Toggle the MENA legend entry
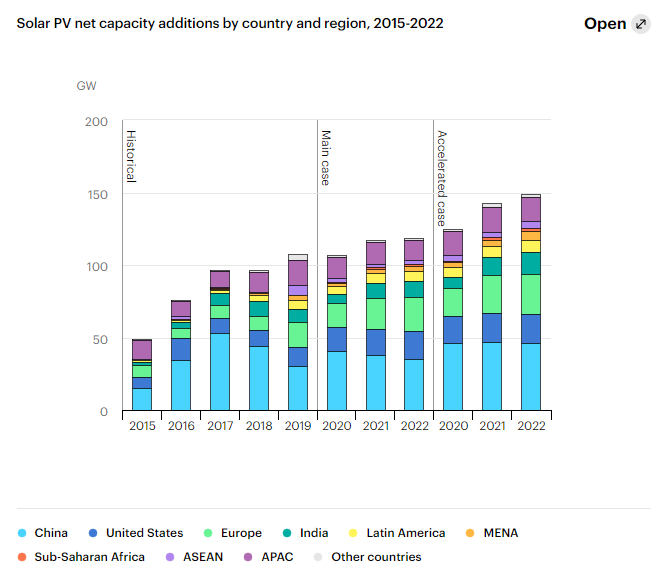The image size is (665, 579). tap(492, 533)
